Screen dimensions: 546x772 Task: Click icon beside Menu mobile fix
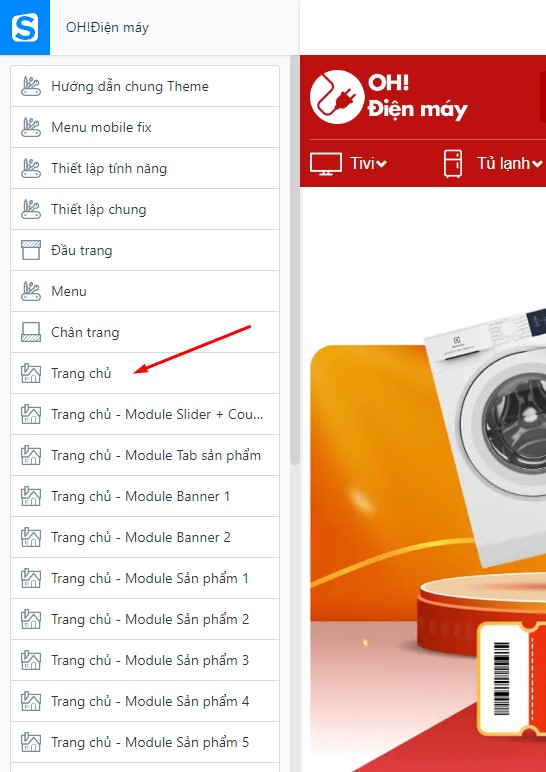tap(31, 127)
